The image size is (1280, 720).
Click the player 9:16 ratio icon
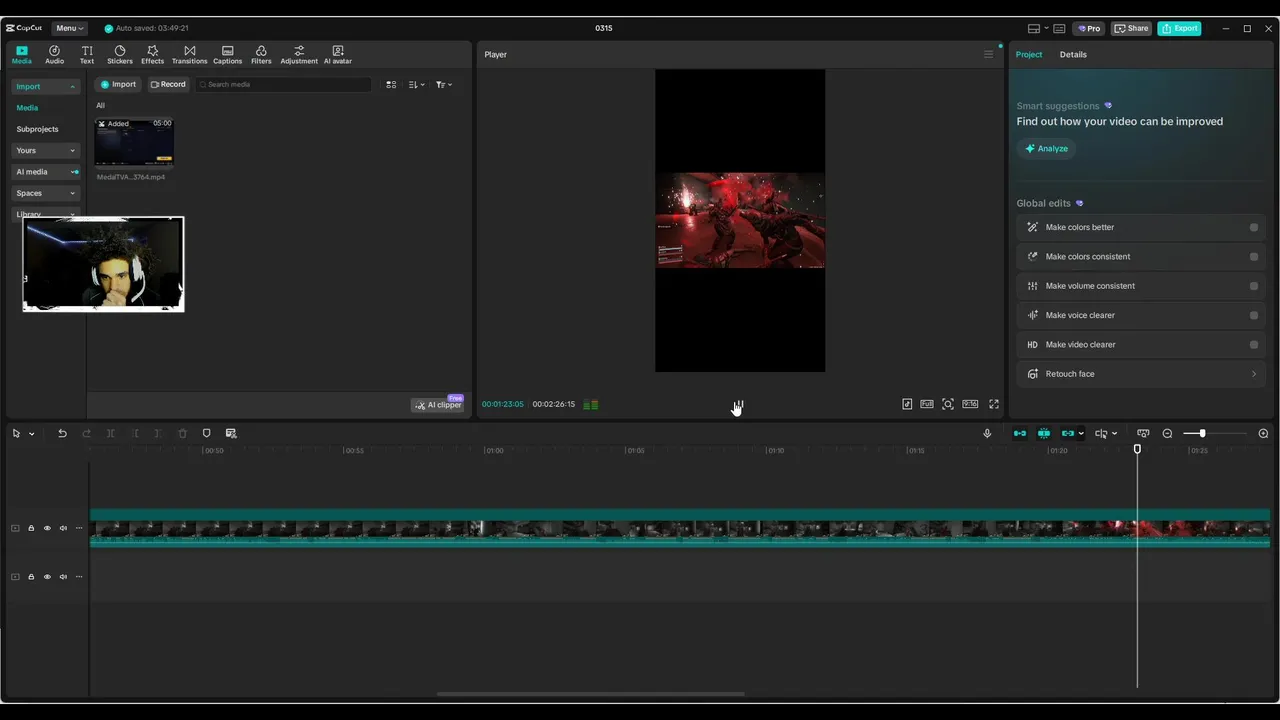click(x=970, y=404)
